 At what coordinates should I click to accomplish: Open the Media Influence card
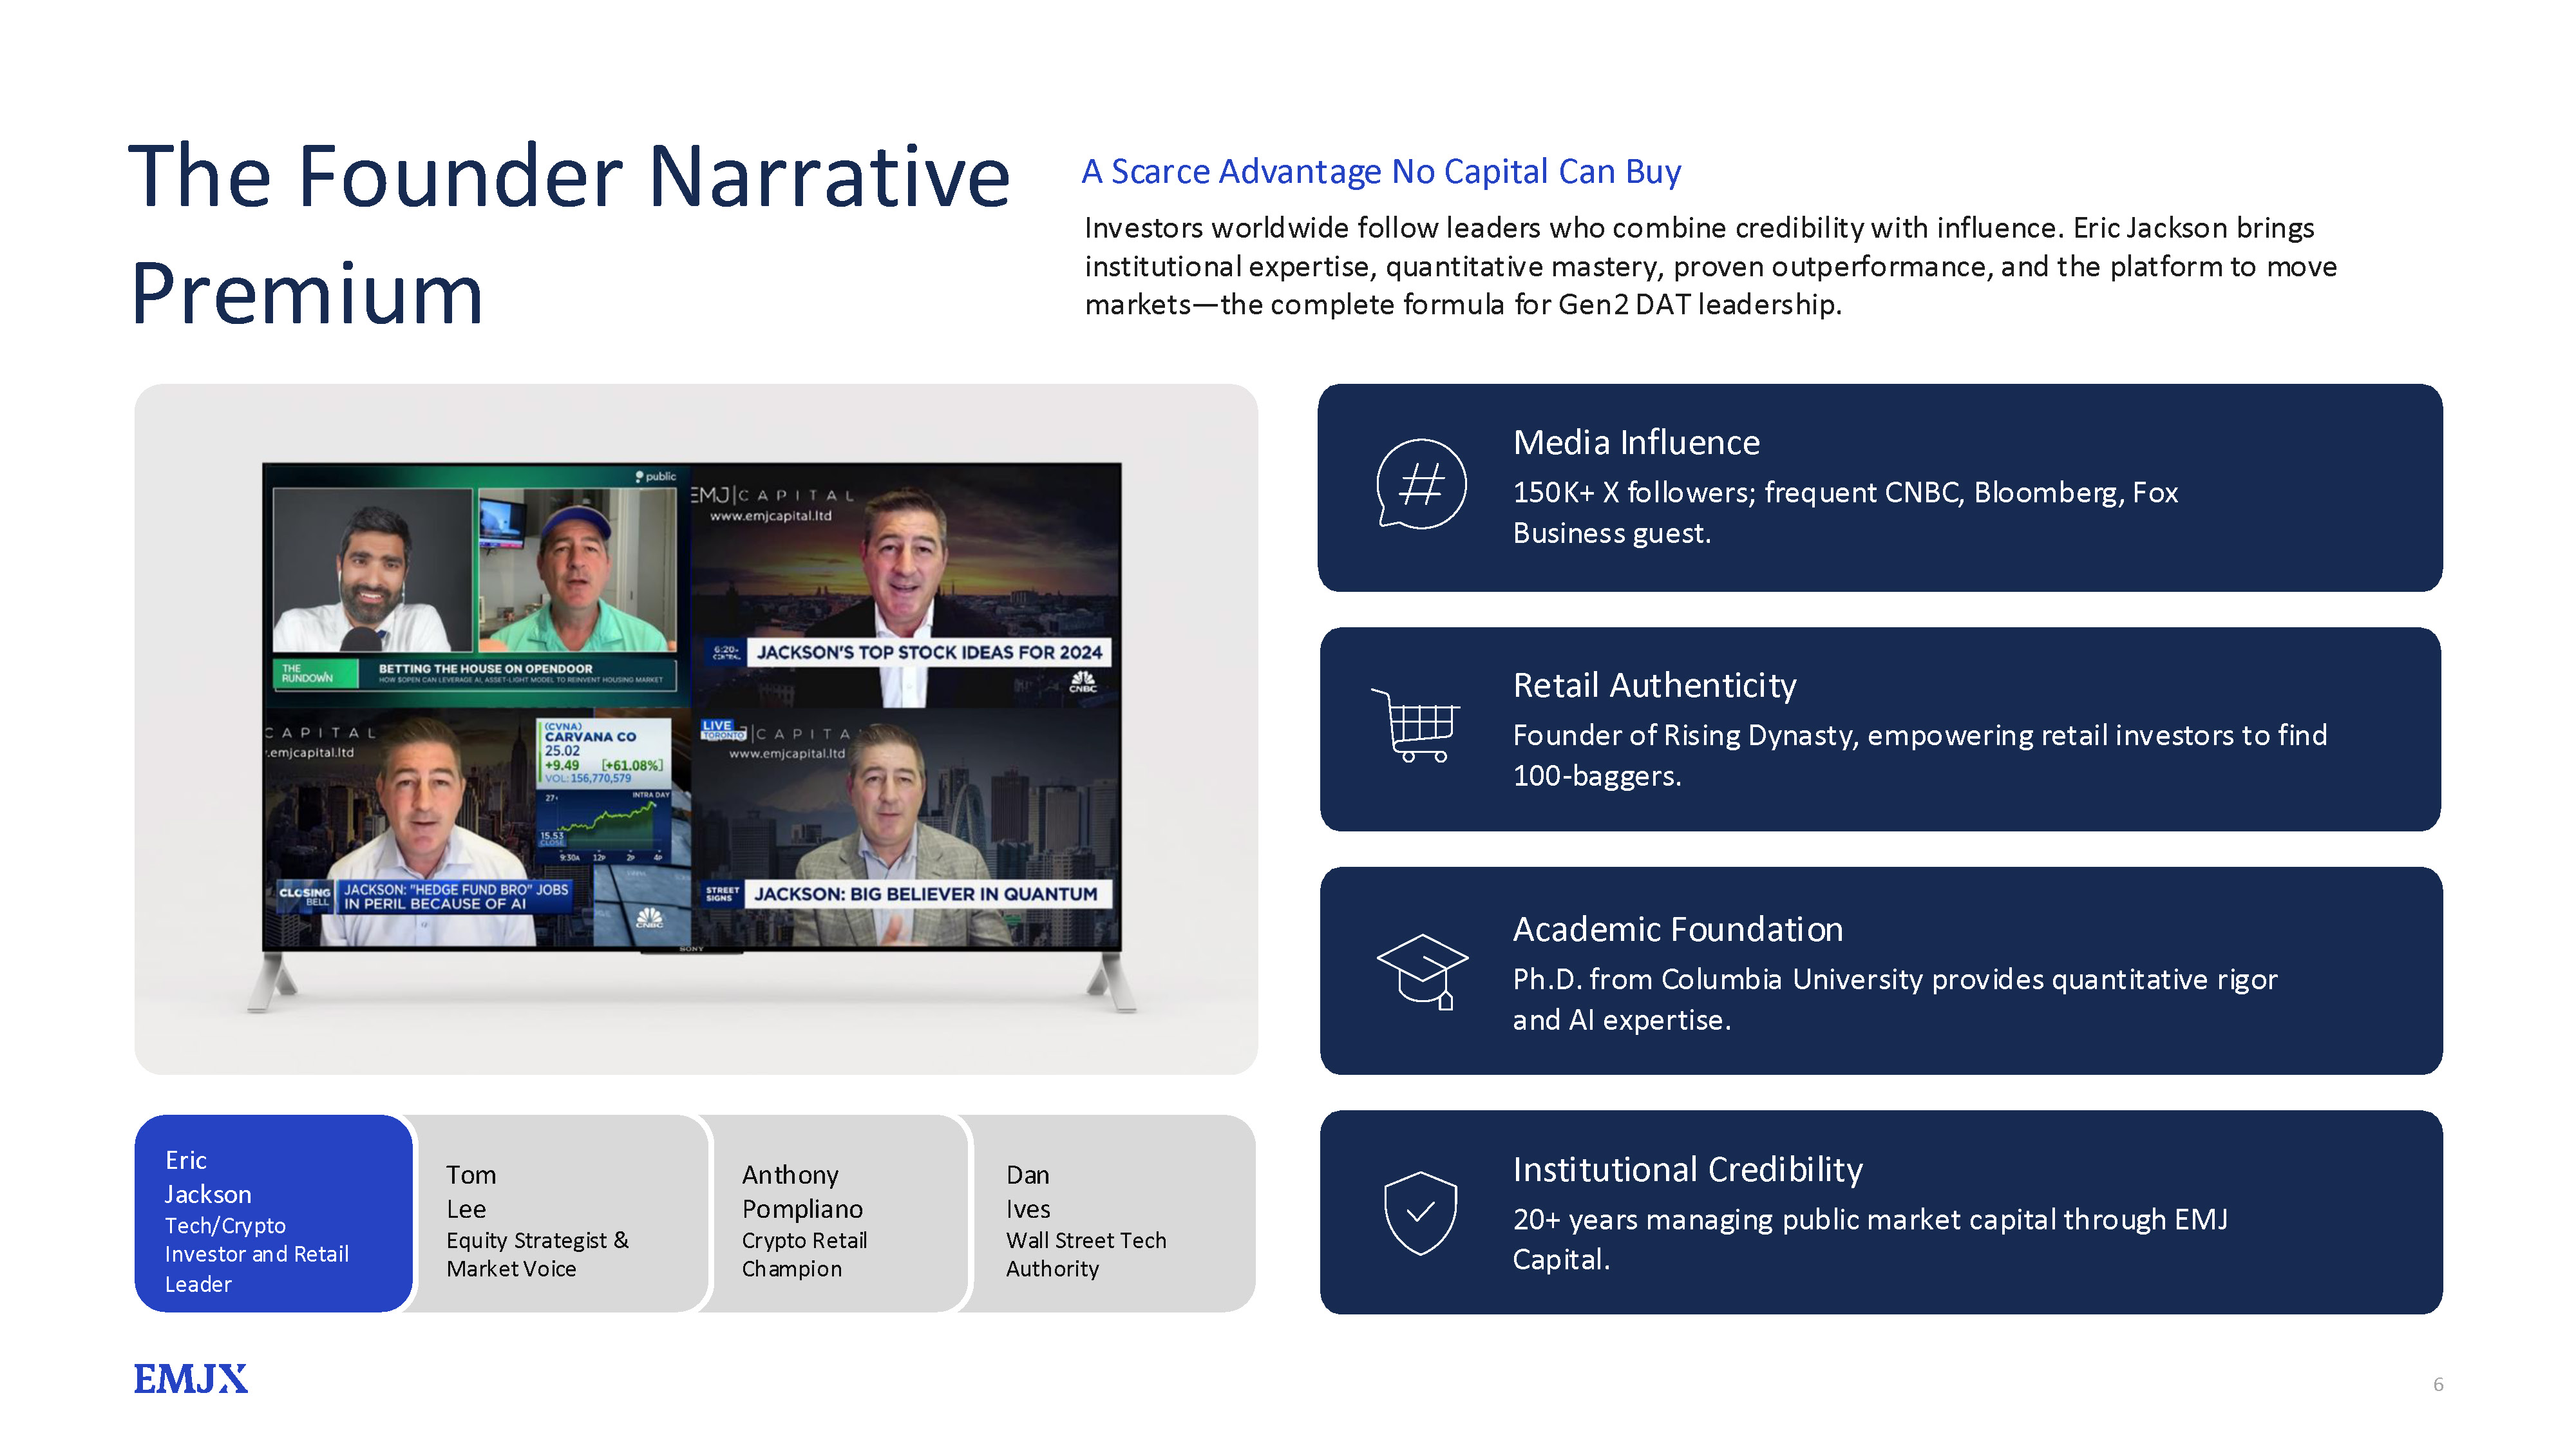(x=1880, y=488)
